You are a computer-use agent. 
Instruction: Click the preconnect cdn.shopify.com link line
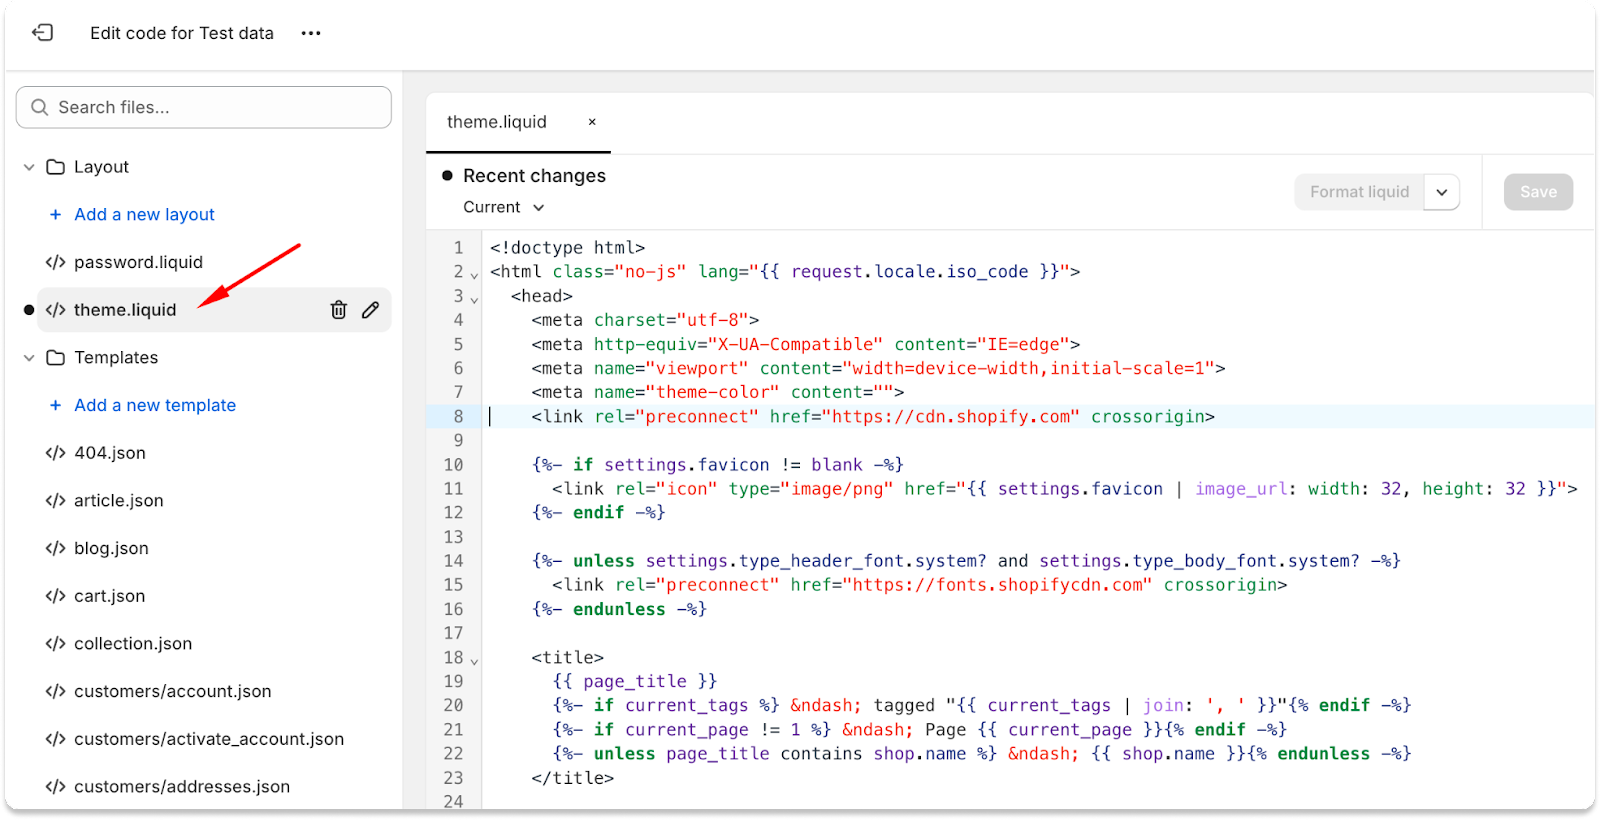pos(873,417)
